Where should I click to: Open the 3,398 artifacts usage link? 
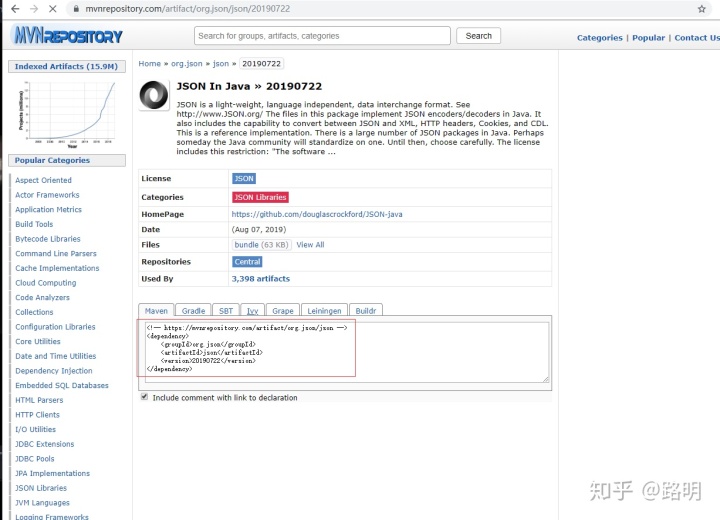pos(261,279)
